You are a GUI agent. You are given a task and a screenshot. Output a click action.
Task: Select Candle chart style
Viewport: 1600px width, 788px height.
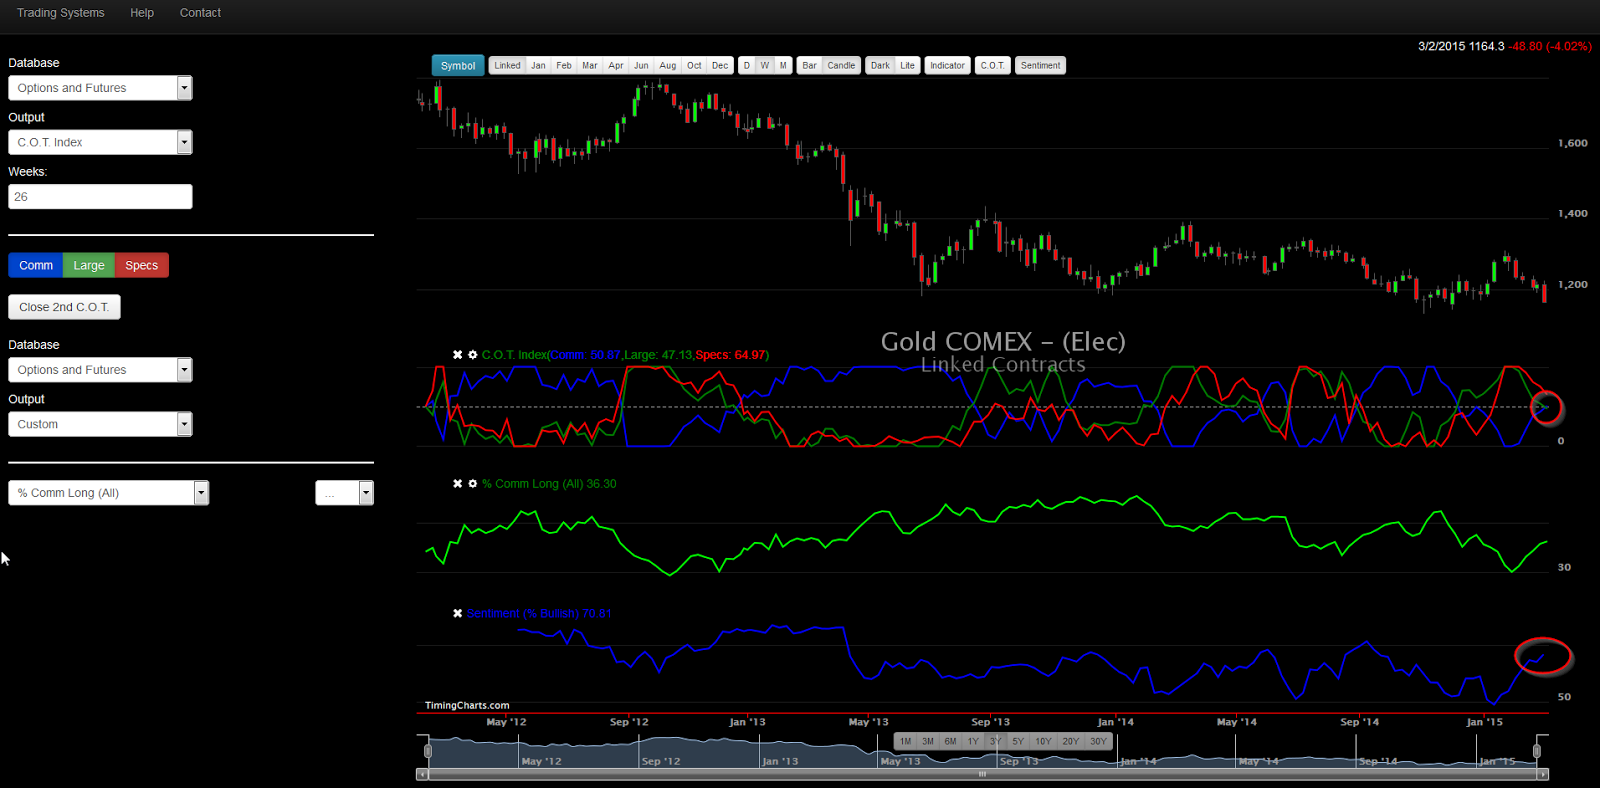841,65
